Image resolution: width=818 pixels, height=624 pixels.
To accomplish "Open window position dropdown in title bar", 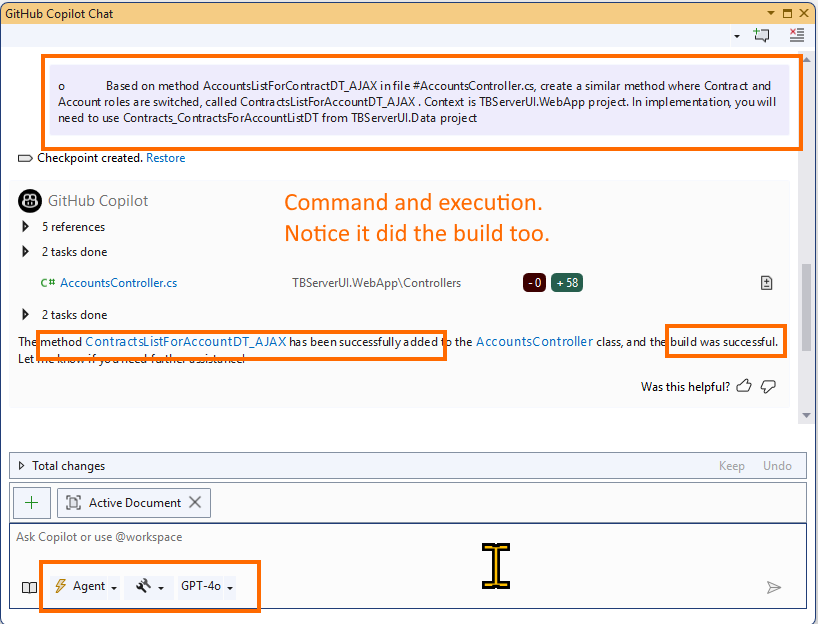I will pyautogui.click(x=771, y=13).
